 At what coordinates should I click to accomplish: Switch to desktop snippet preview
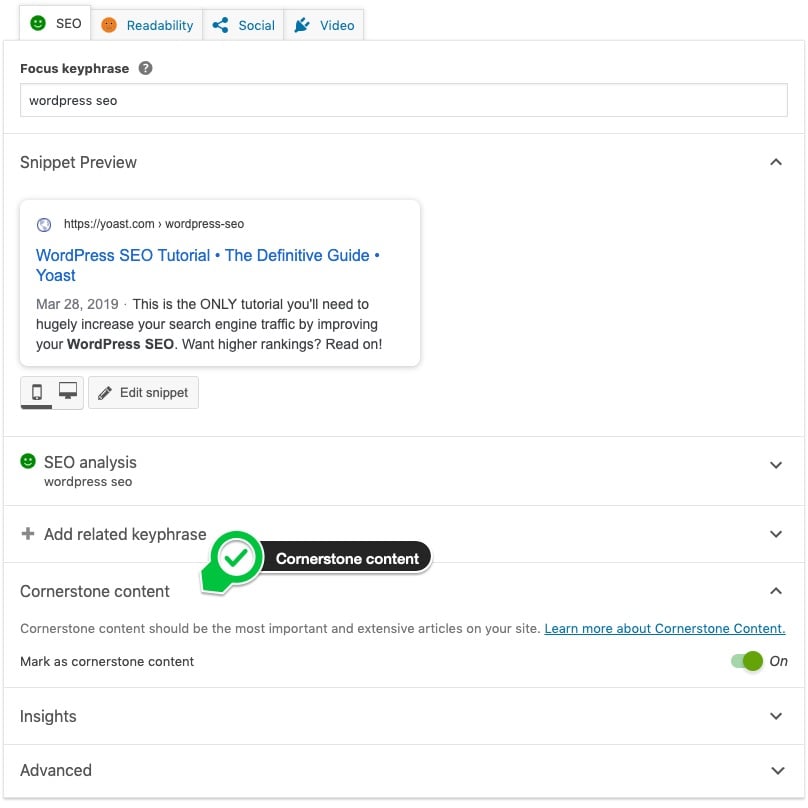(x=68, y=392)
